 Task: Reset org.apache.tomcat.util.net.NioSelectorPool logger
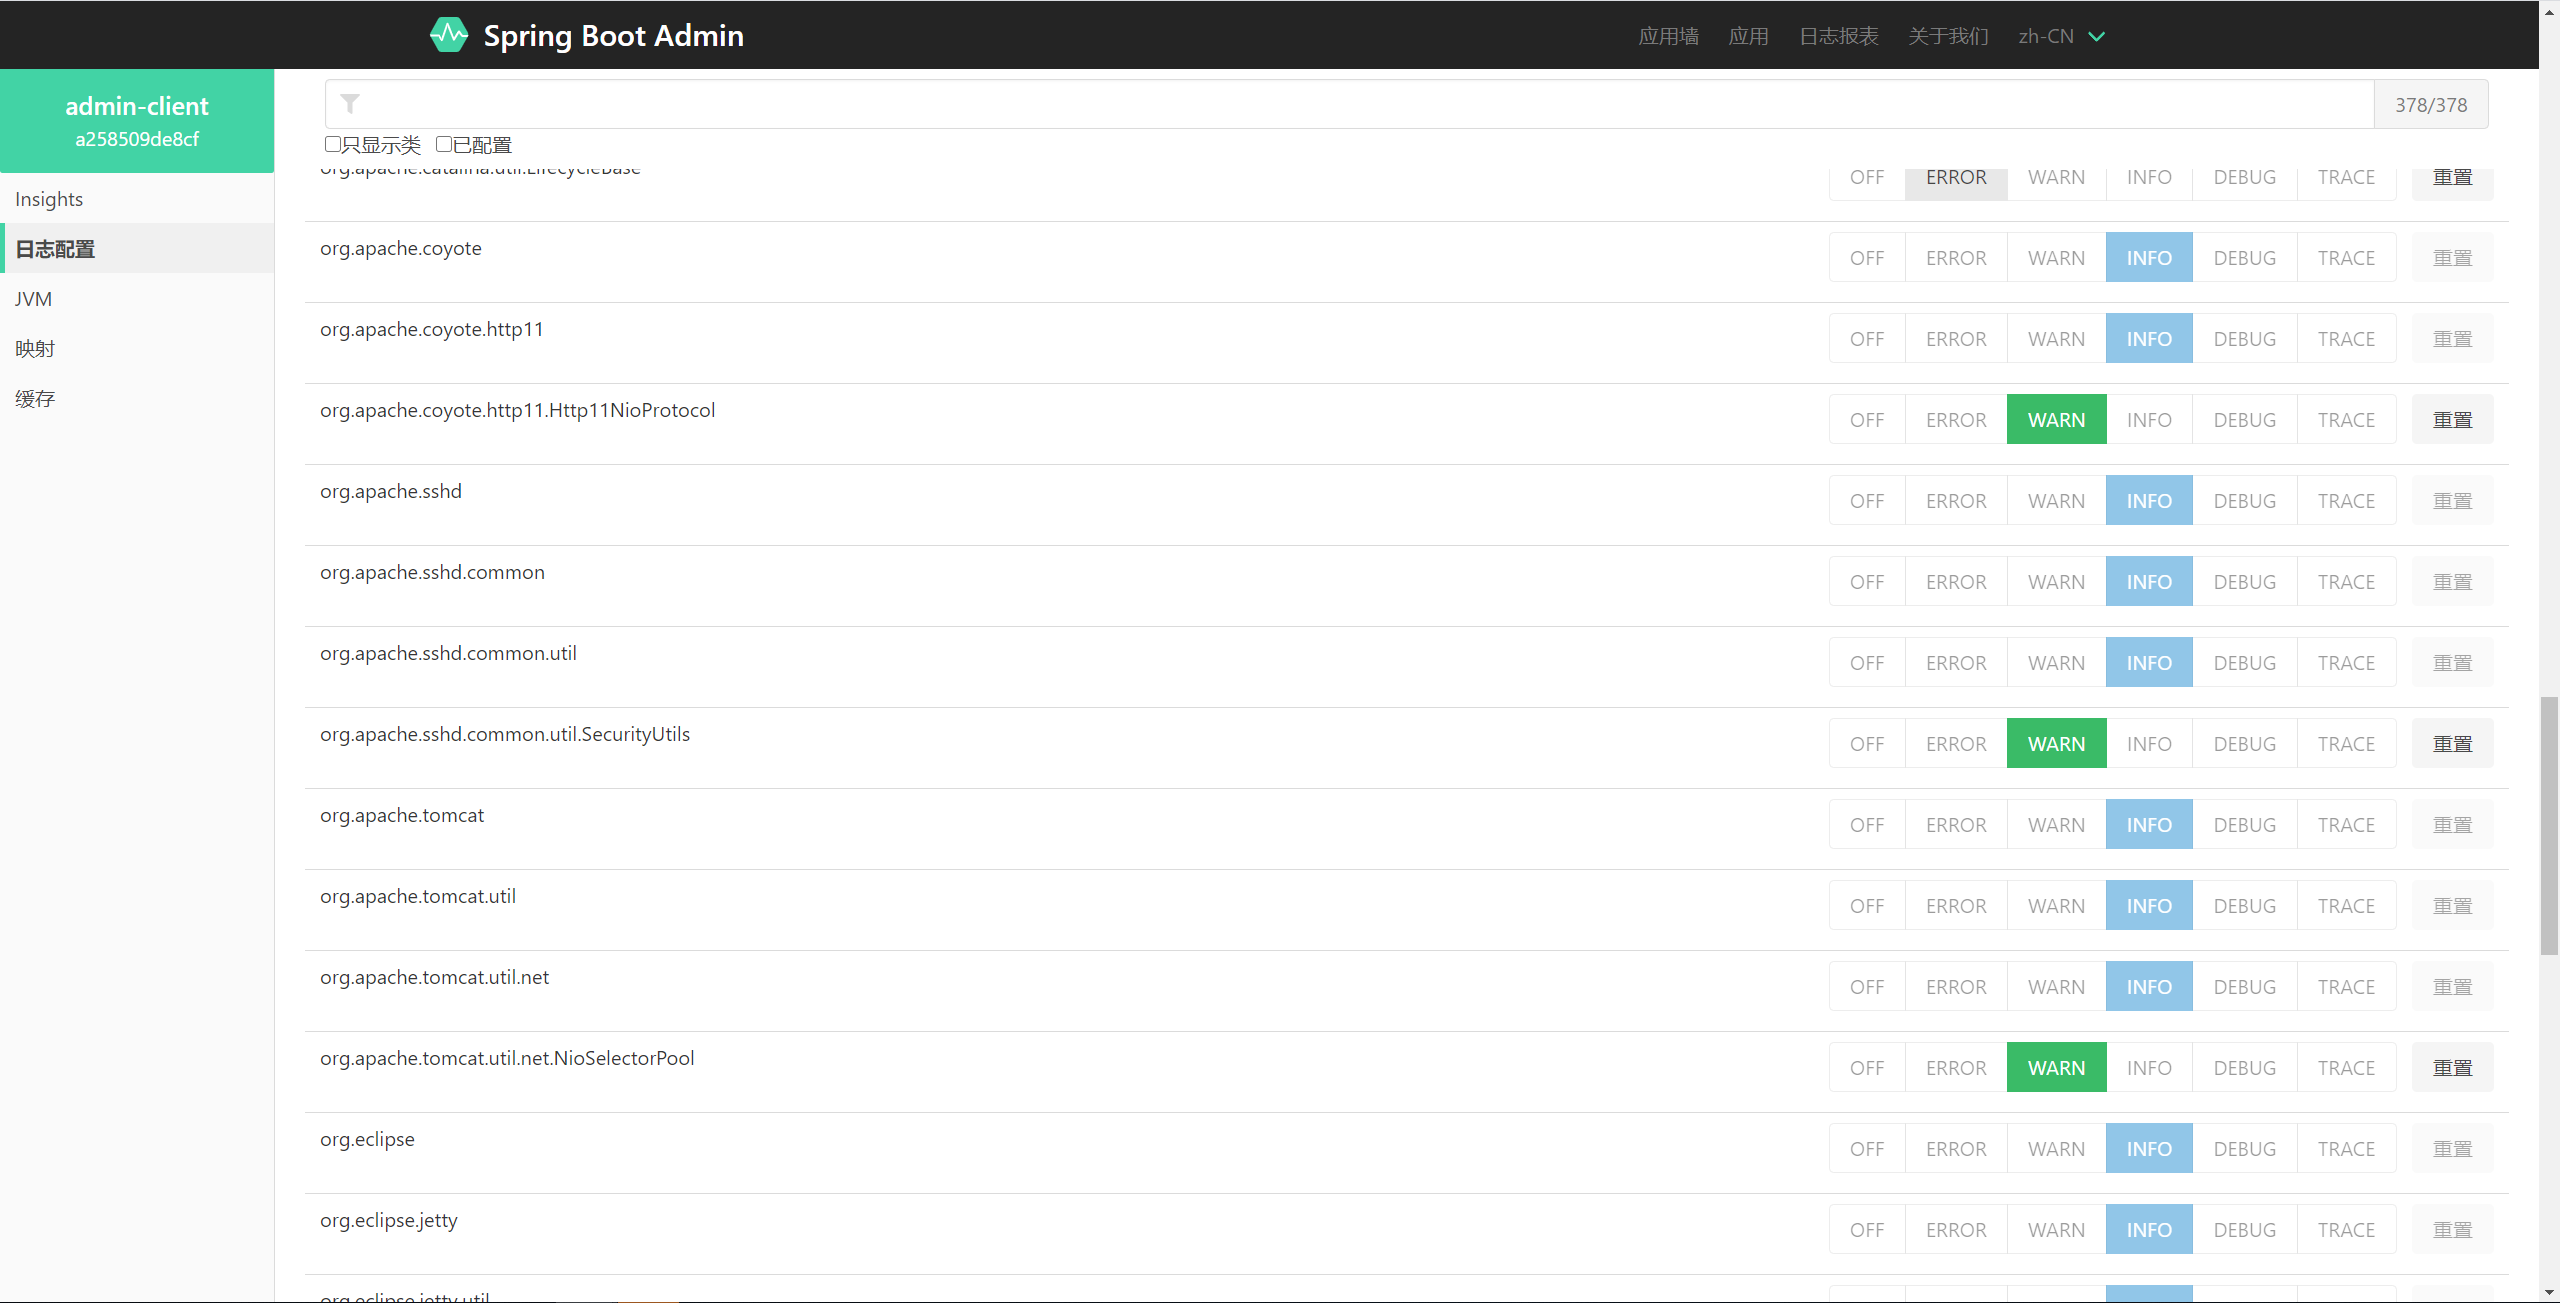[x=2452, y=1068]
